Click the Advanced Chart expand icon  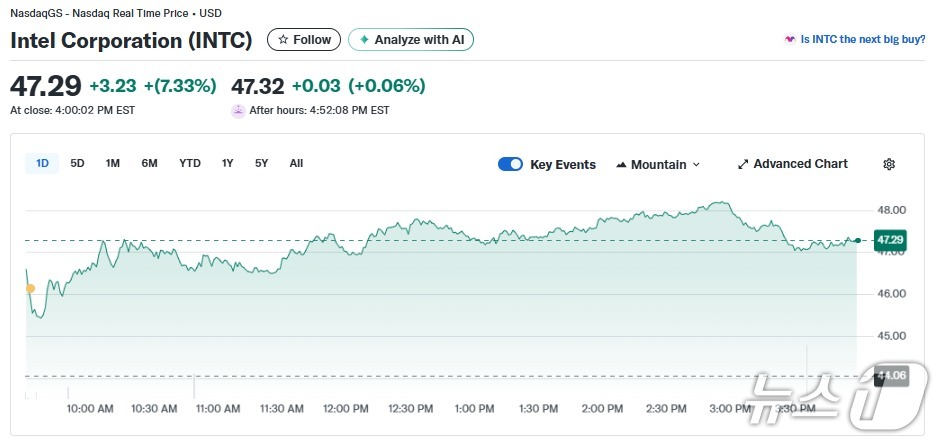(743, 164)
